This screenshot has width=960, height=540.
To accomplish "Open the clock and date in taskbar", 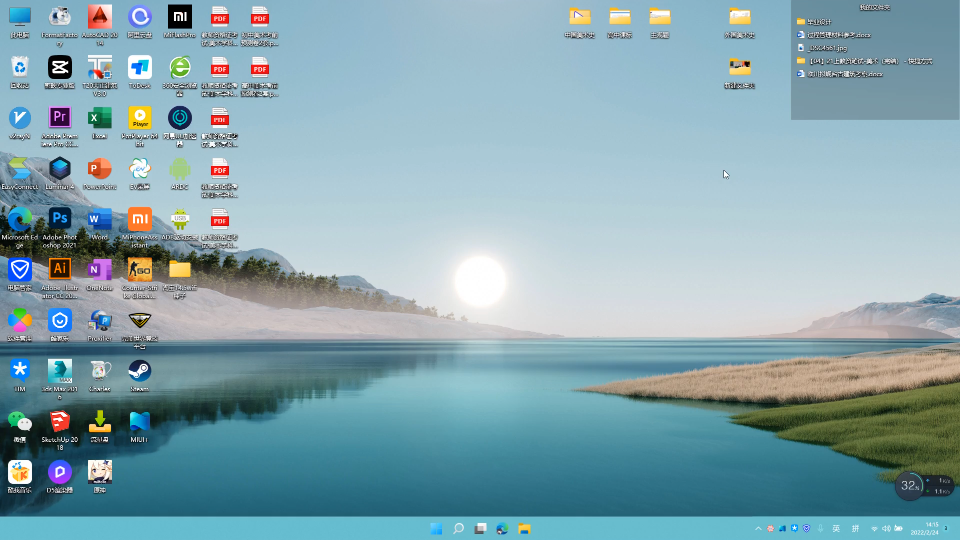I will (926, 528).
